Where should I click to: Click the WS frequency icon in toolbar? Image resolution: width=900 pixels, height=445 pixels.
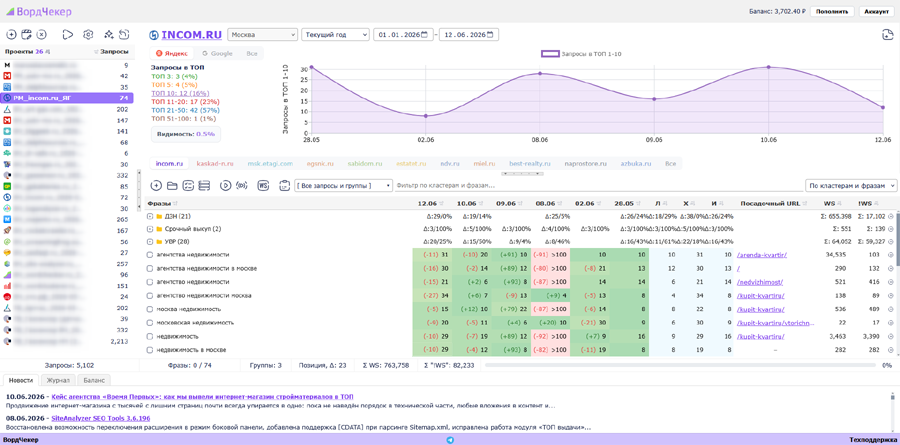[263, 185]
